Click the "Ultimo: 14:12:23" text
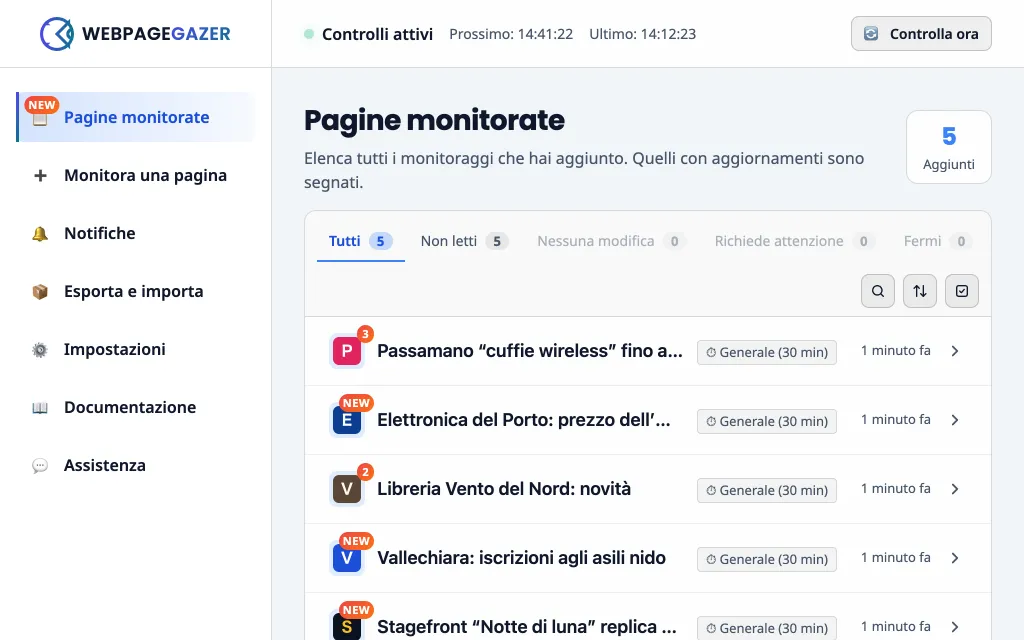 [x=643, y=34]
